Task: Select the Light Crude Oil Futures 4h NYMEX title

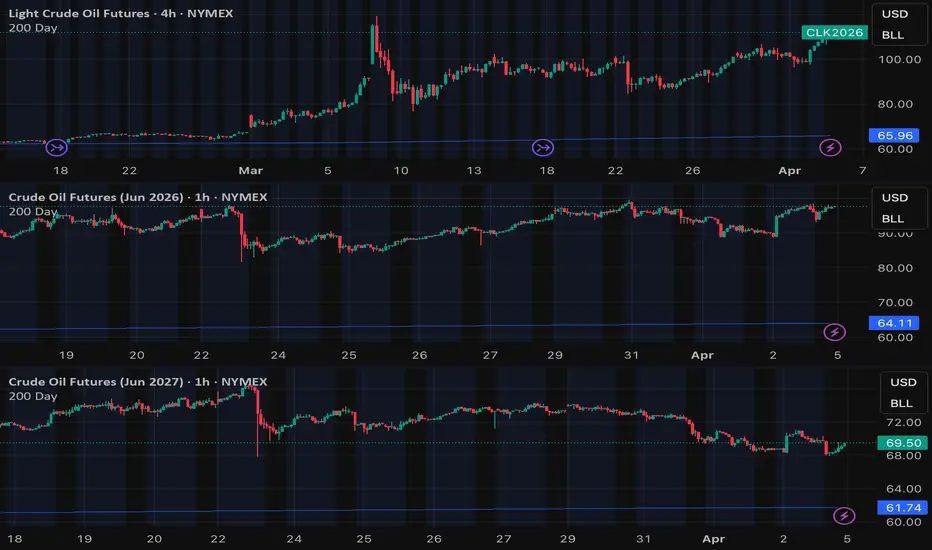Action: point(121,13)
